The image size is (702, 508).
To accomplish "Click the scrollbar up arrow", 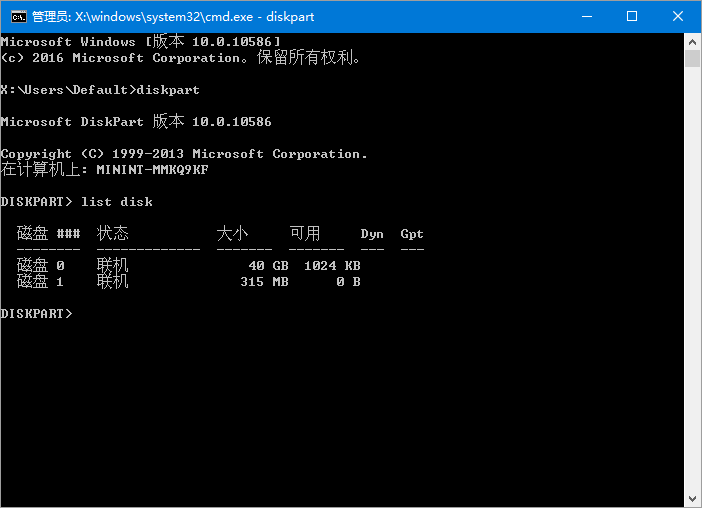I will coord(692,41).
